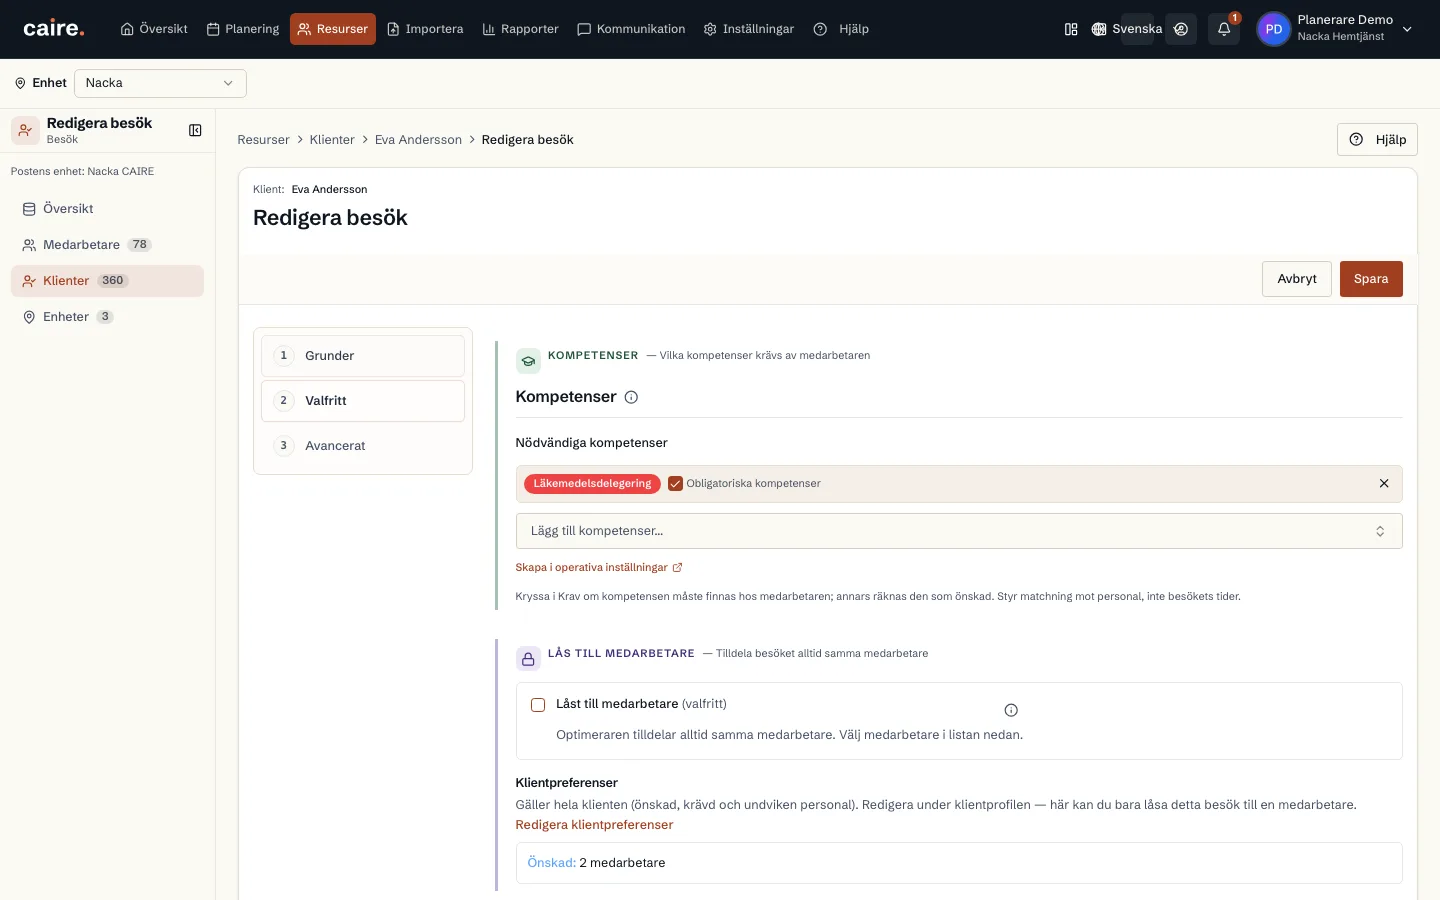Click the PD user avatar
The width and height of the screenshot is (1440, 900).
coord(1274,29)
